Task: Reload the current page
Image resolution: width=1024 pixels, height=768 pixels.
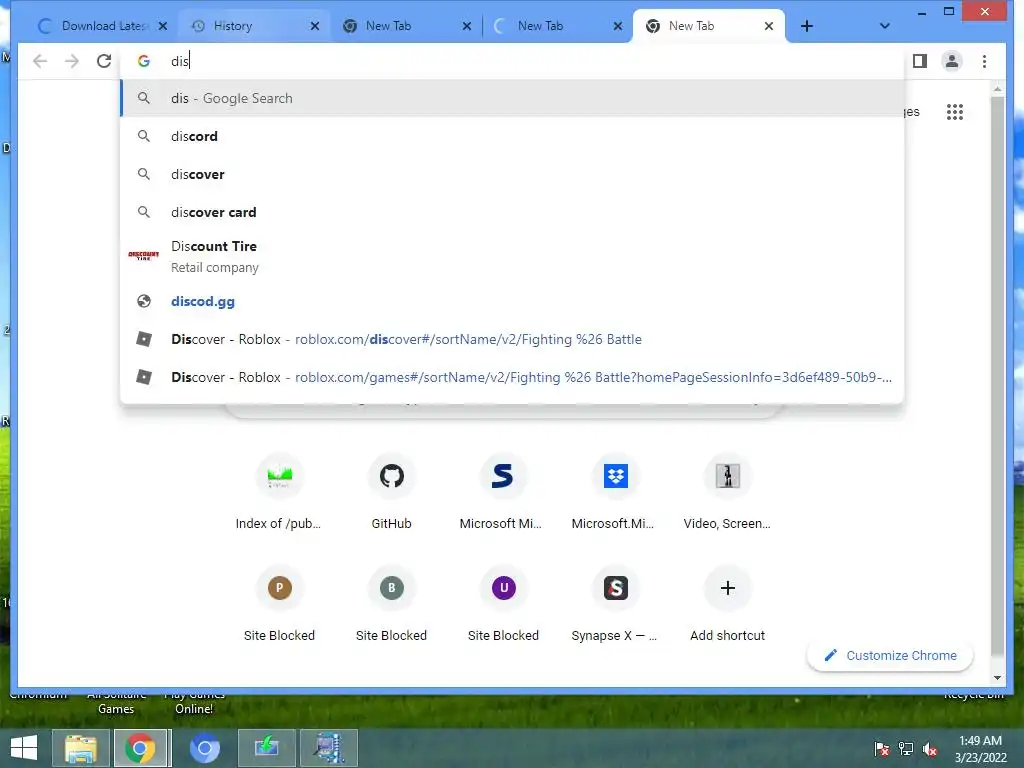Action: click(104, 61)
